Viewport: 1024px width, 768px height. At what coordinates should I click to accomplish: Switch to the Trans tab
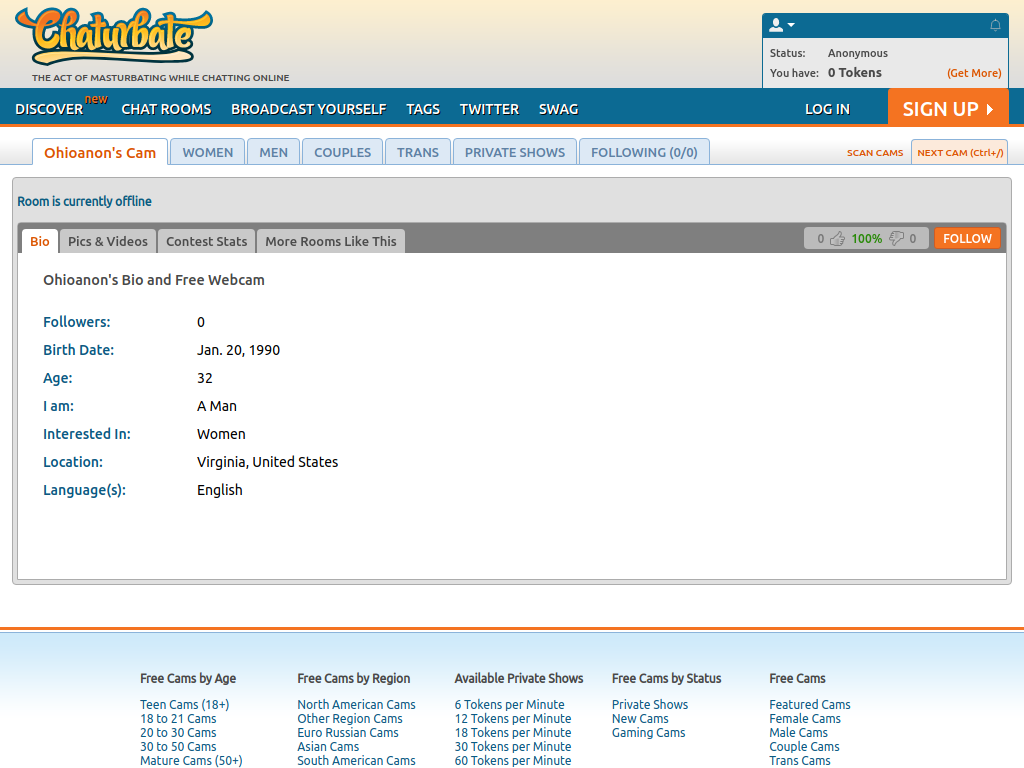pos(417,152)
